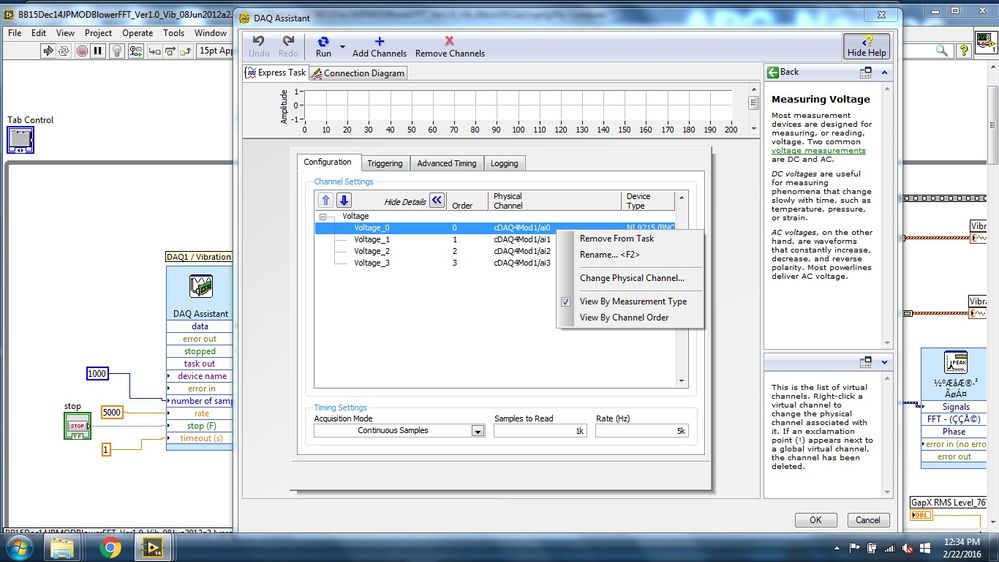The image size is (999, 562).
Task: Click the Add Channels plus icon
Action: (379, 41)
